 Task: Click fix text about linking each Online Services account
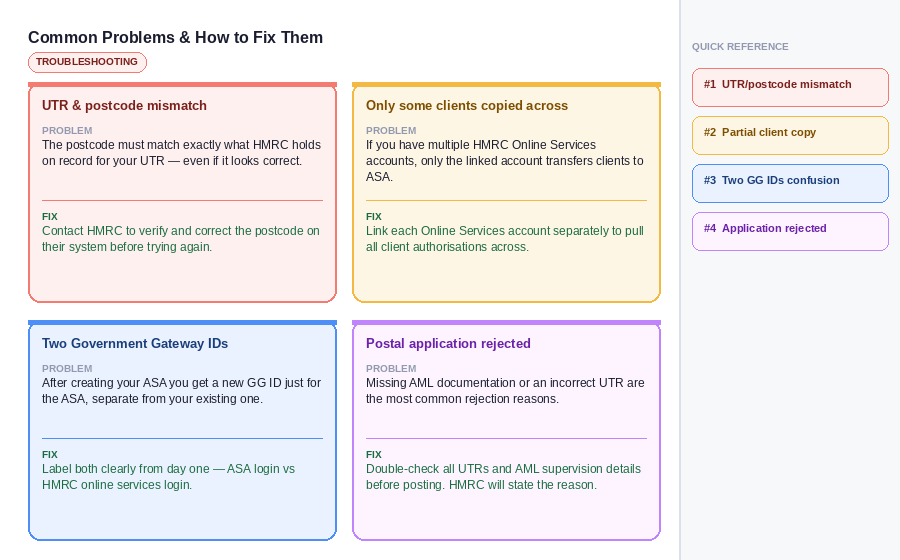[x=504, y=239]
